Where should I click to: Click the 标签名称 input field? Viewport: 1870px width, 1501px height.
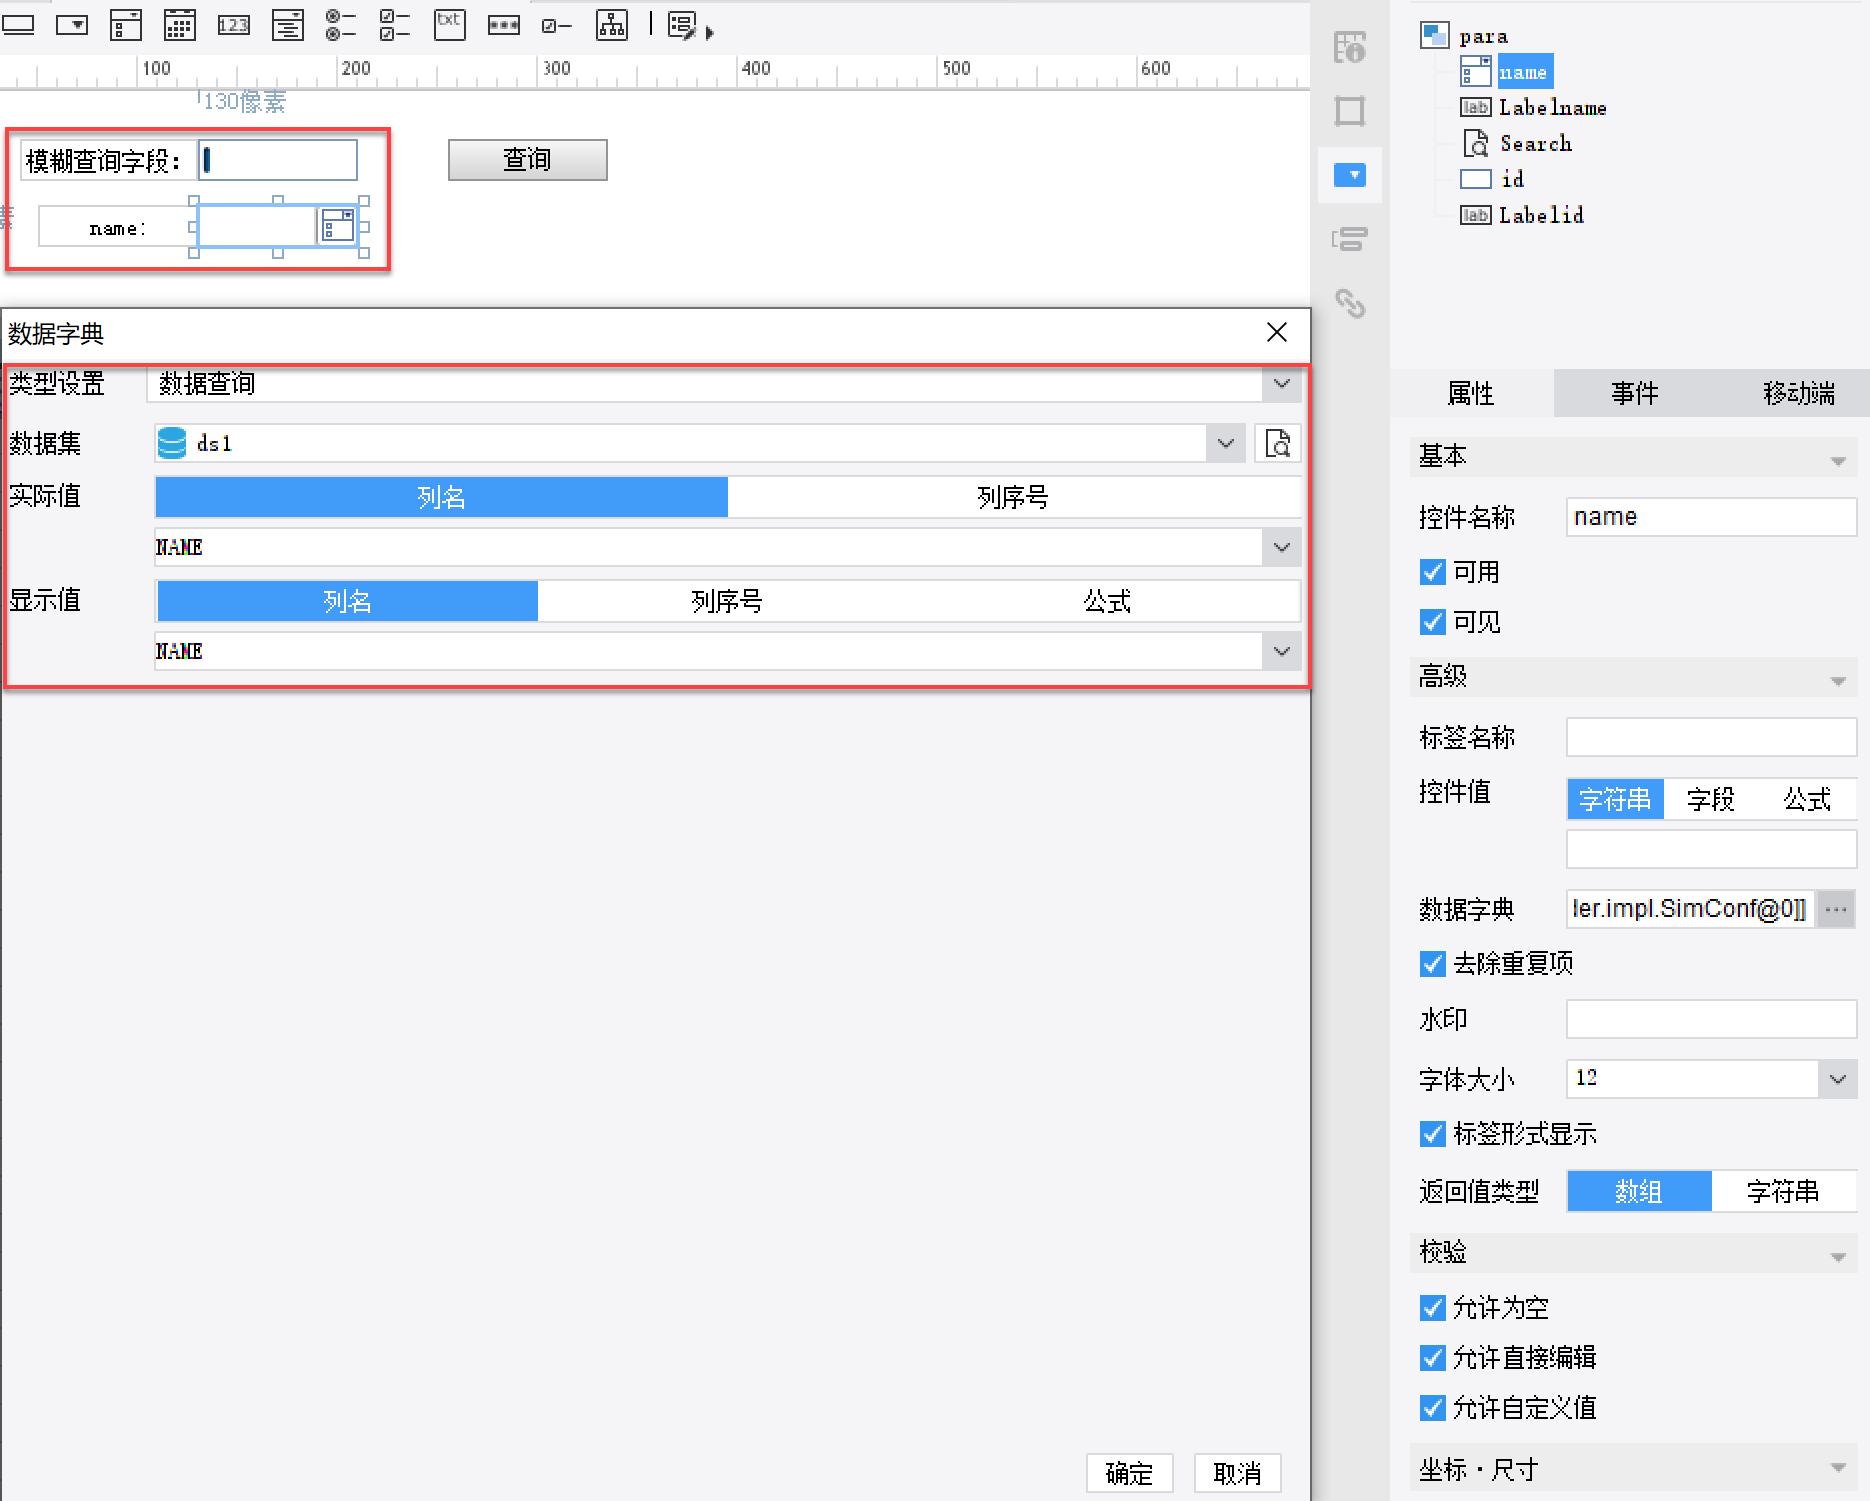[1711, 737]
